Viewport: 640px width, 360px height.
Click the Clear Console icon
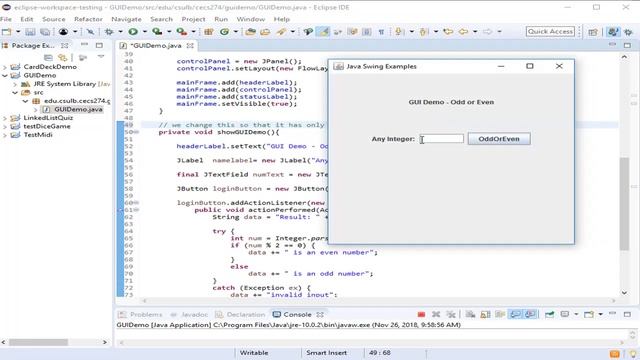coord(470,314)
